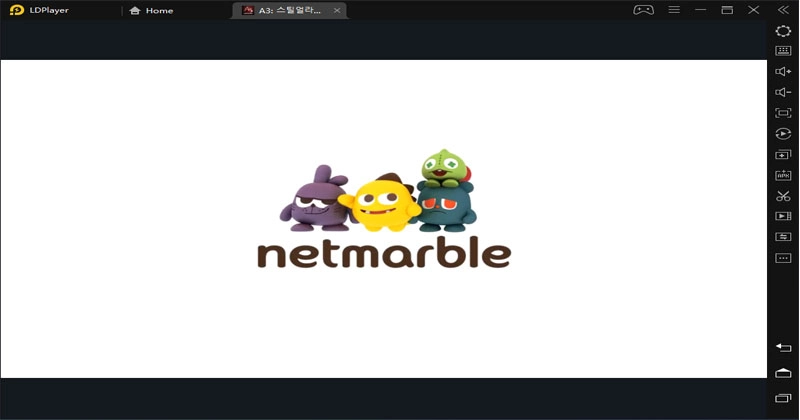Decrease volume with the speaker minus icon
The height and width of the screenshot is (420, 800).
click(783, 92)
